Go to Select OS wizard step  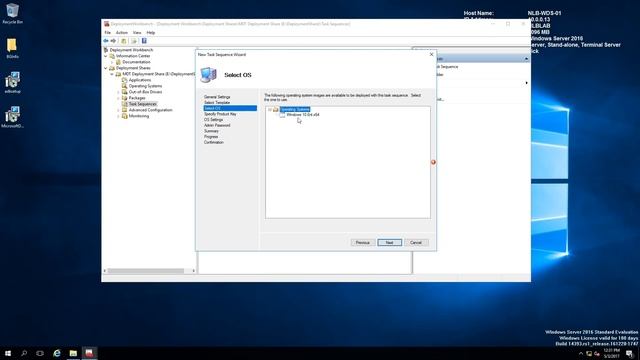(230, 108)
